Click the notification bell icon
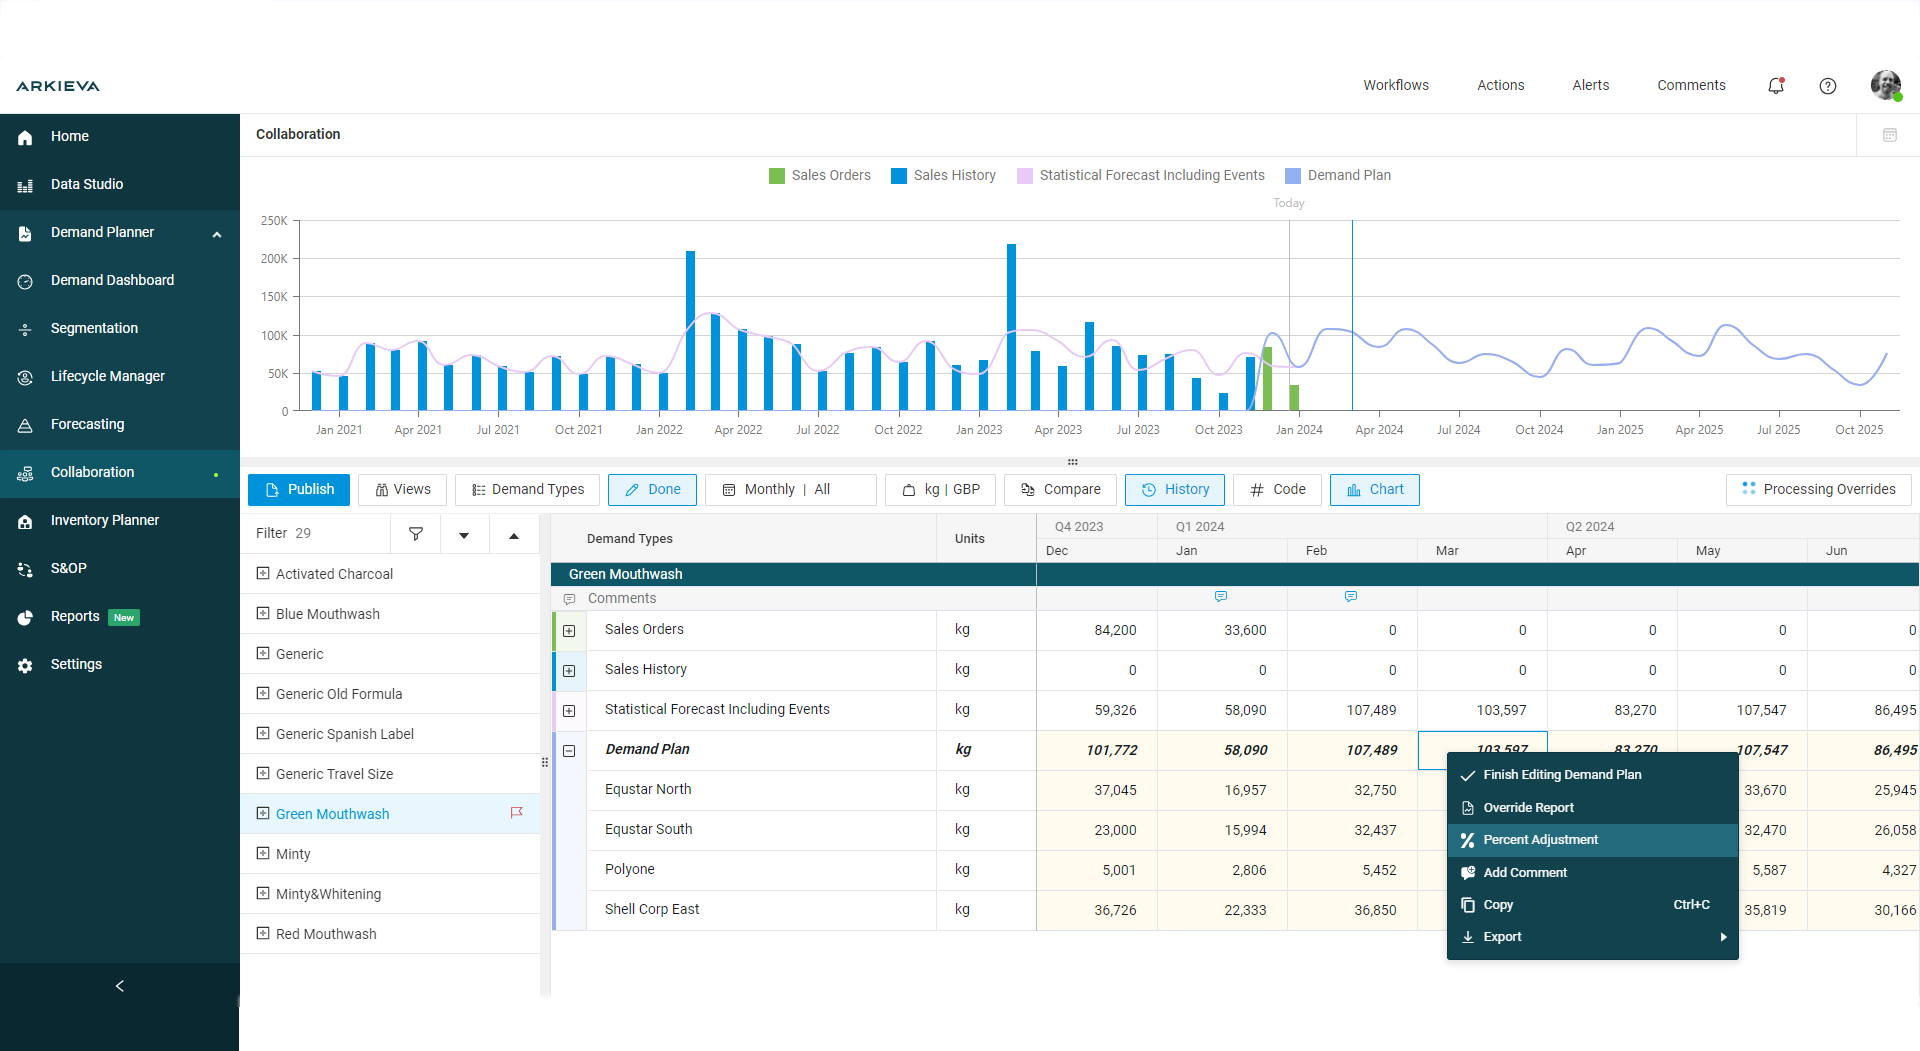Image resolution: width=1920 pixels, height=1051 pixels. (x=1776, y=86)
